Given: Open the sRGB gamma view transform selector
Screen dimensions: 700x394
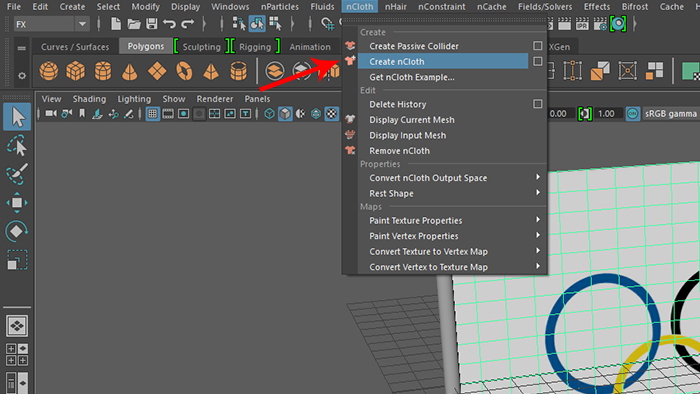Looking at the screenshot, I should [x=671, y=114].
